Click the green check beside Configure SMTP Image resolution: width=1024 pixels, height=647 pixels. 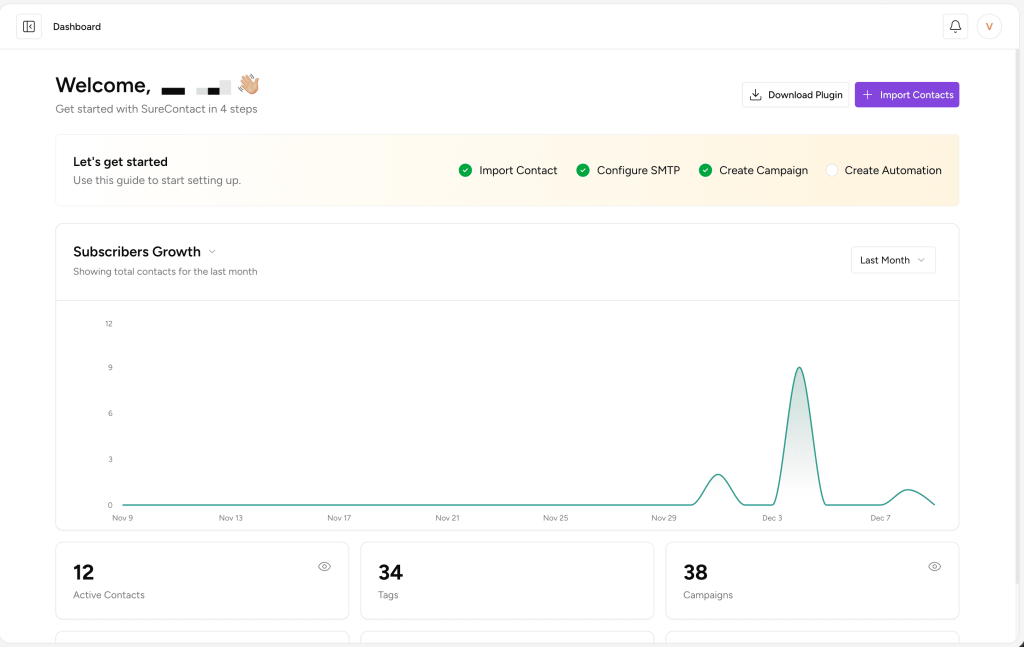[x=583, y=170]
